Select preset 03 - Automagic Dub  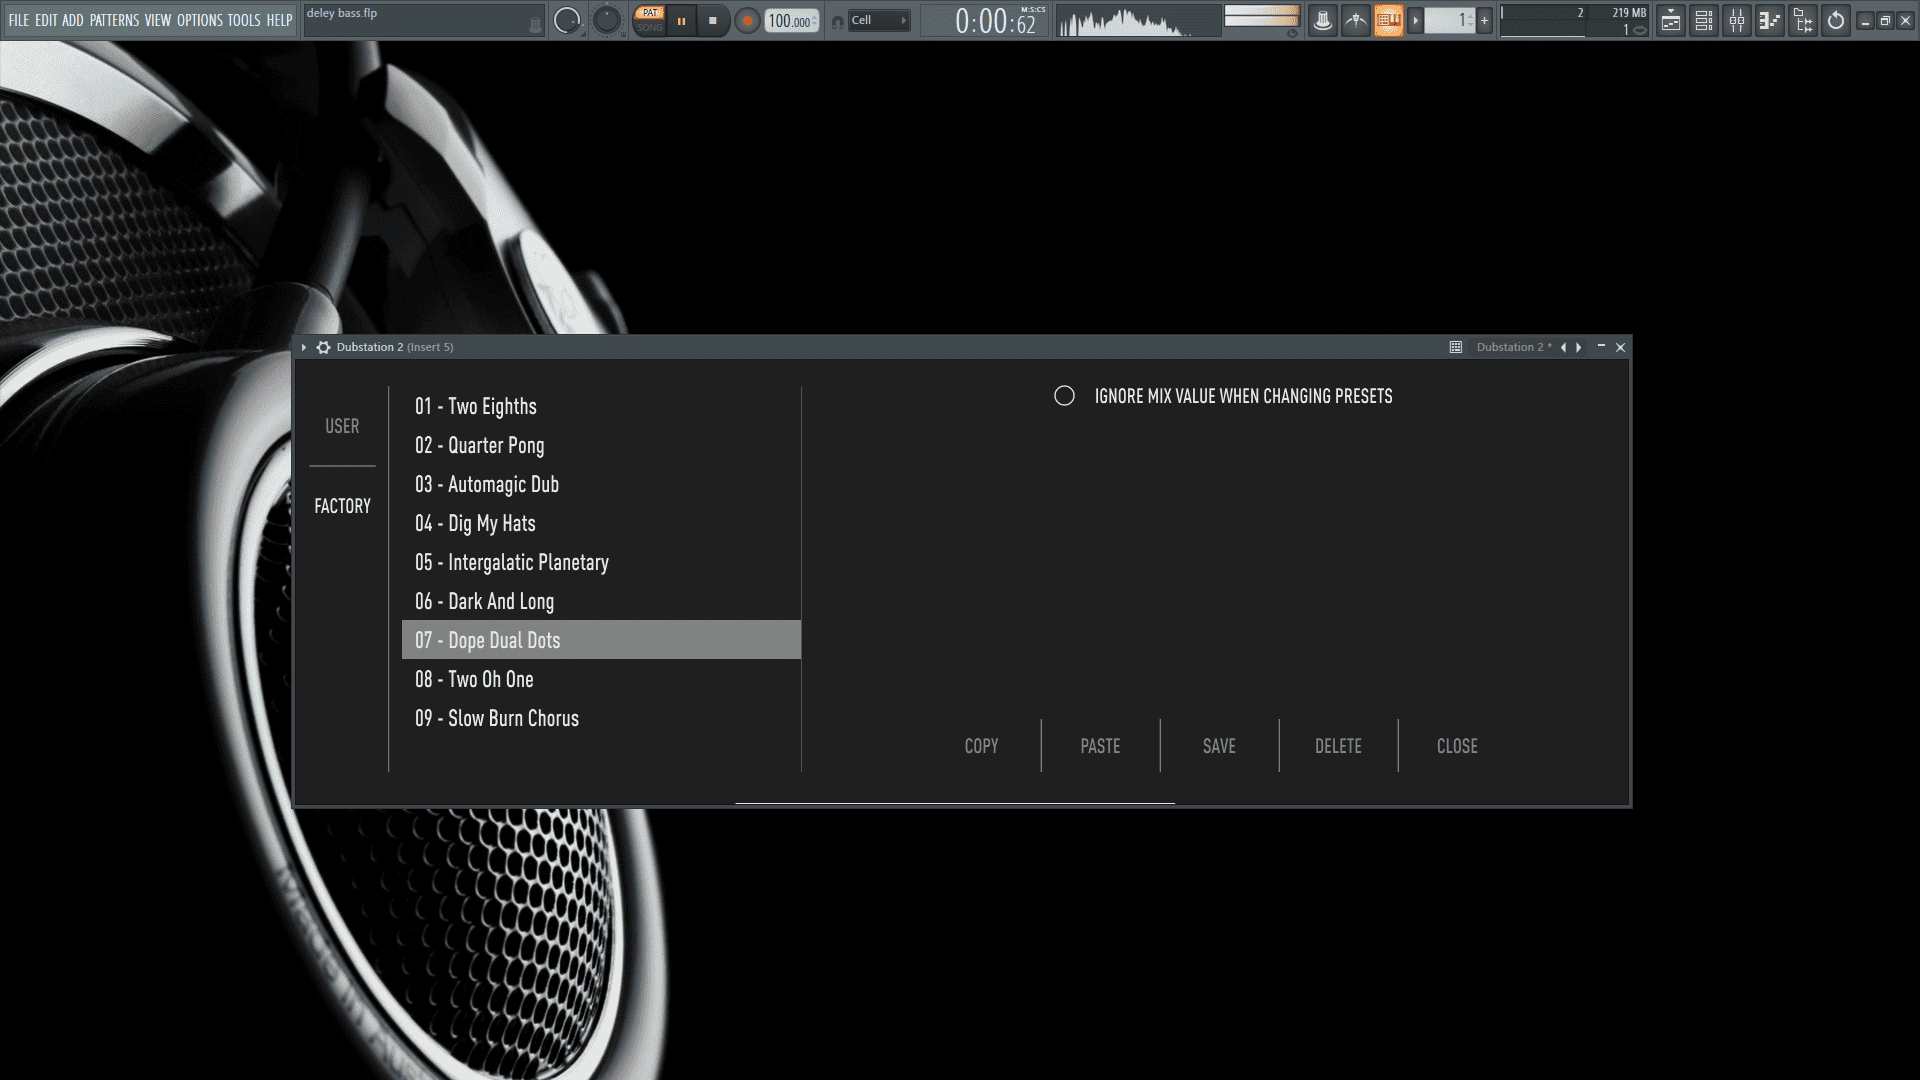click(x=601, y=484)
